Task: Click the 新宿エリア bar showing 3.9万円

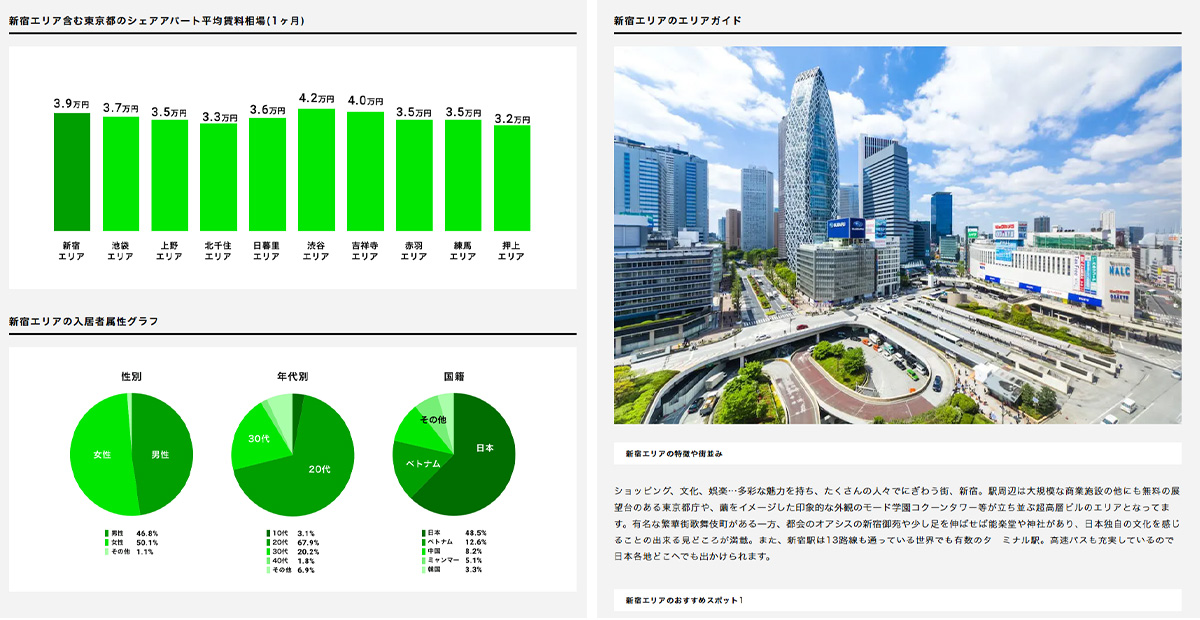Action: click(x=72, y=172)
